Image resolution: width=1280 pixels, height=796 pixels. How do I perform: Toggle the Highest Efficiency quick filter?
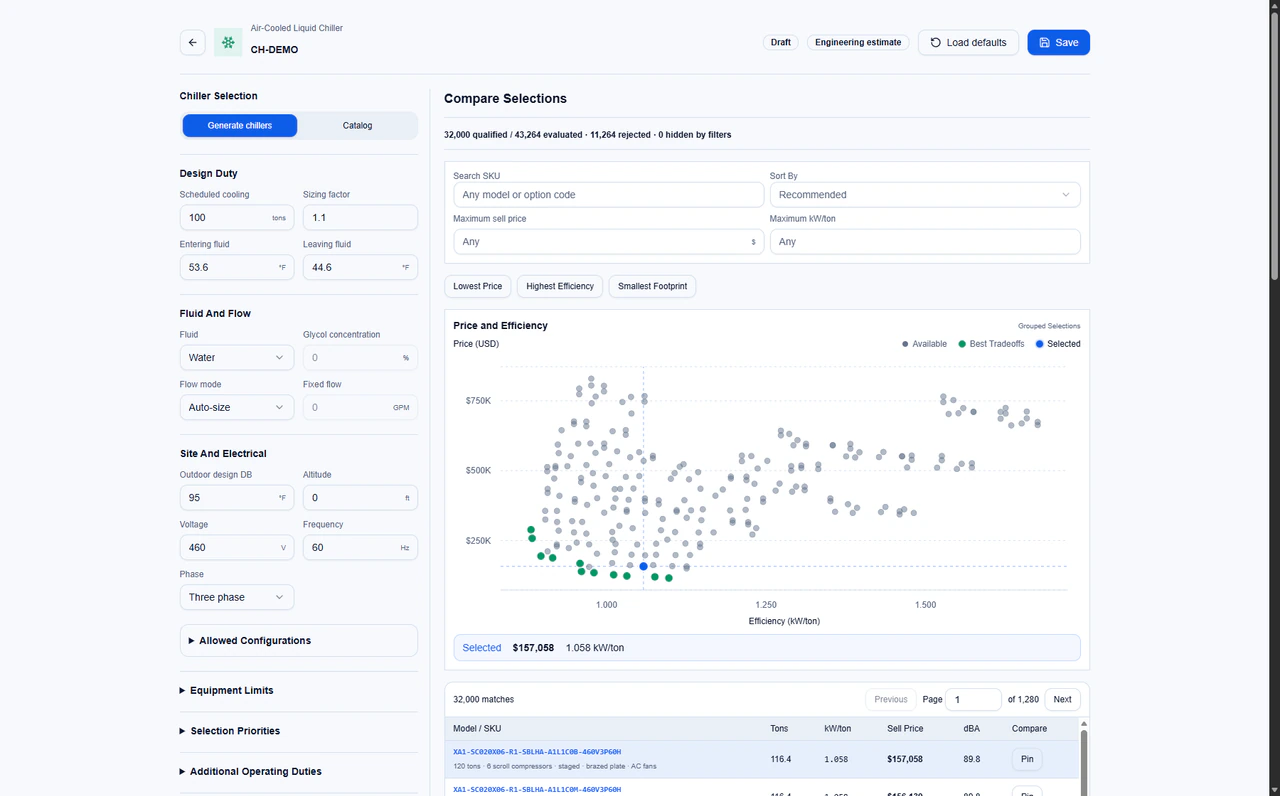pyautogui.click(x=560, y=286)
